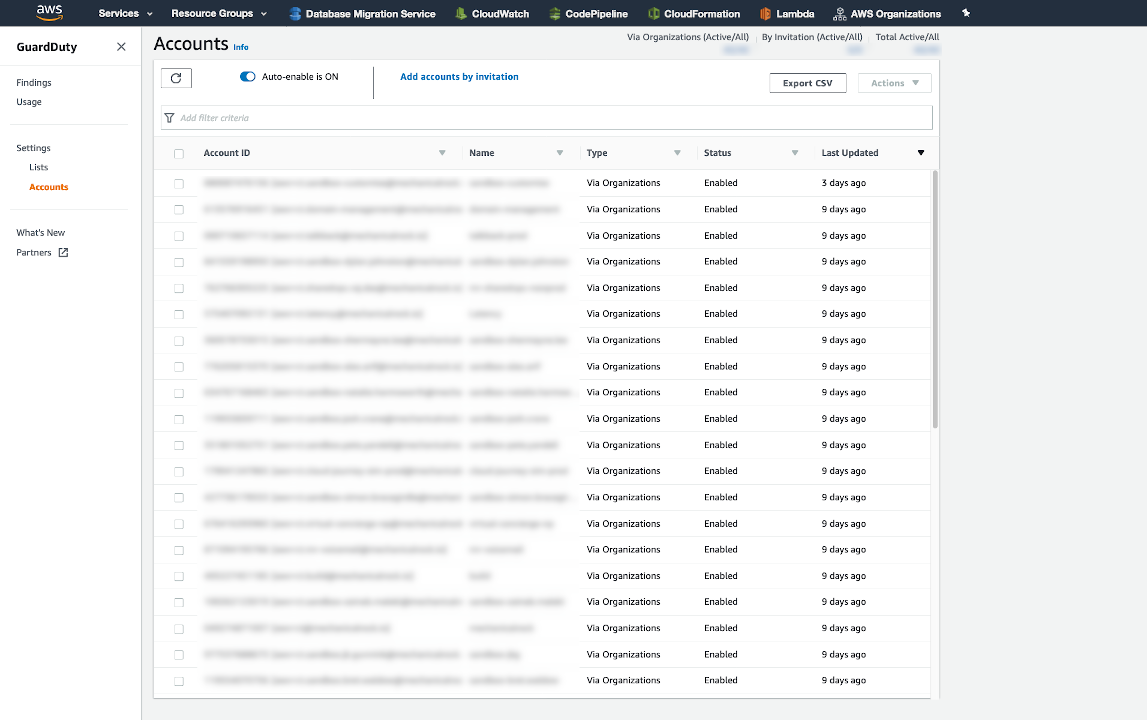Click the pin shortcuts icon
The width and height of the screenshot is (1147, 720).
(x=966, y=13)
